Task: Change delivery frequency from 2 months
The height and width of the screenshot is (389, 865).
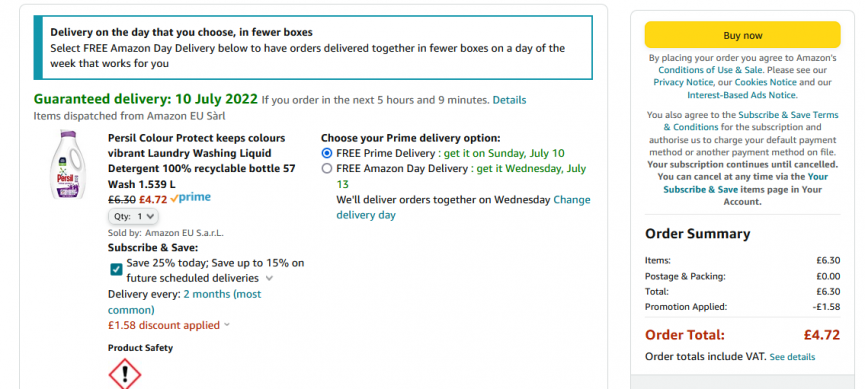Action: 184,301
